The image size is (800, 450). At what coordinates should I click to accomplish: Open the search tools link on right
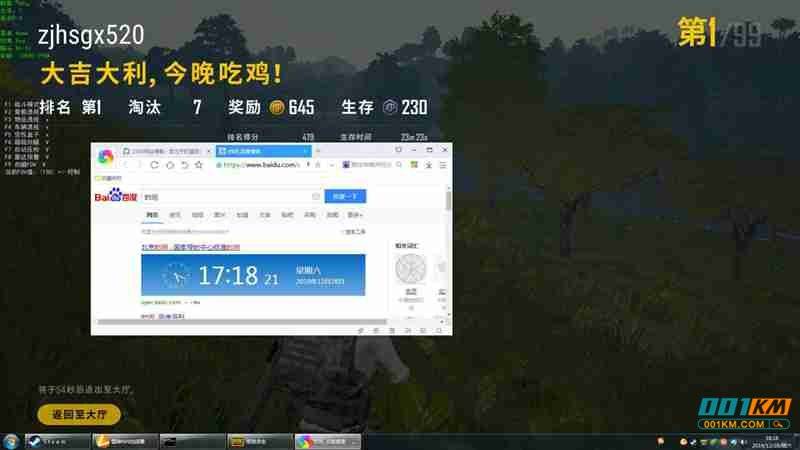(x=354, y=232)
